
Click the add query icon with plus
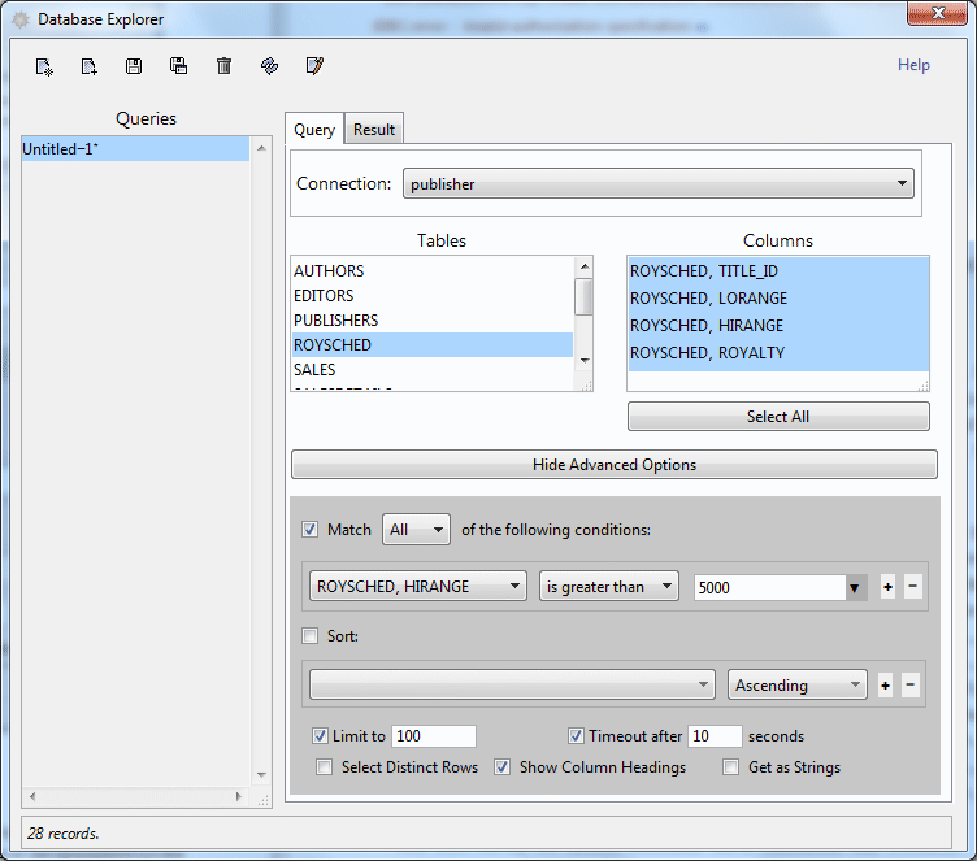pyautogui.click(x=89, y=67)
